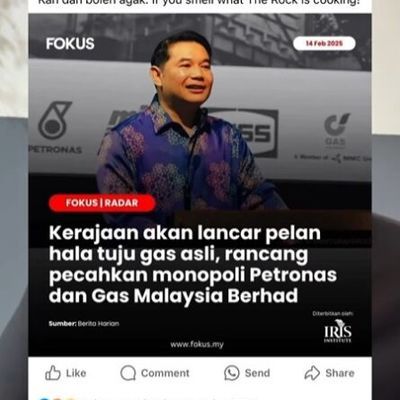Image resolution: width=400 pixels, height=400 pixels.
Task: Click the Comment speech bubble icon
Action: point(128,373)
